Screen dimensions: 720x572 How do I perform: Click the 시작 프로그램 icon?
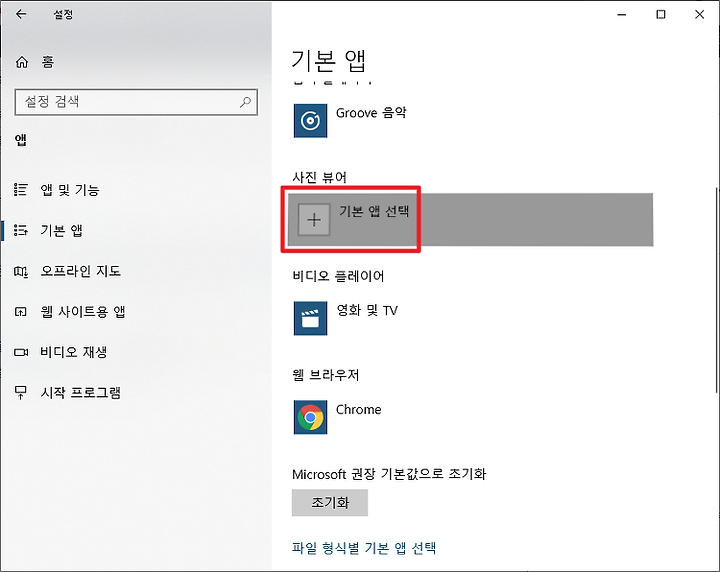21,393
